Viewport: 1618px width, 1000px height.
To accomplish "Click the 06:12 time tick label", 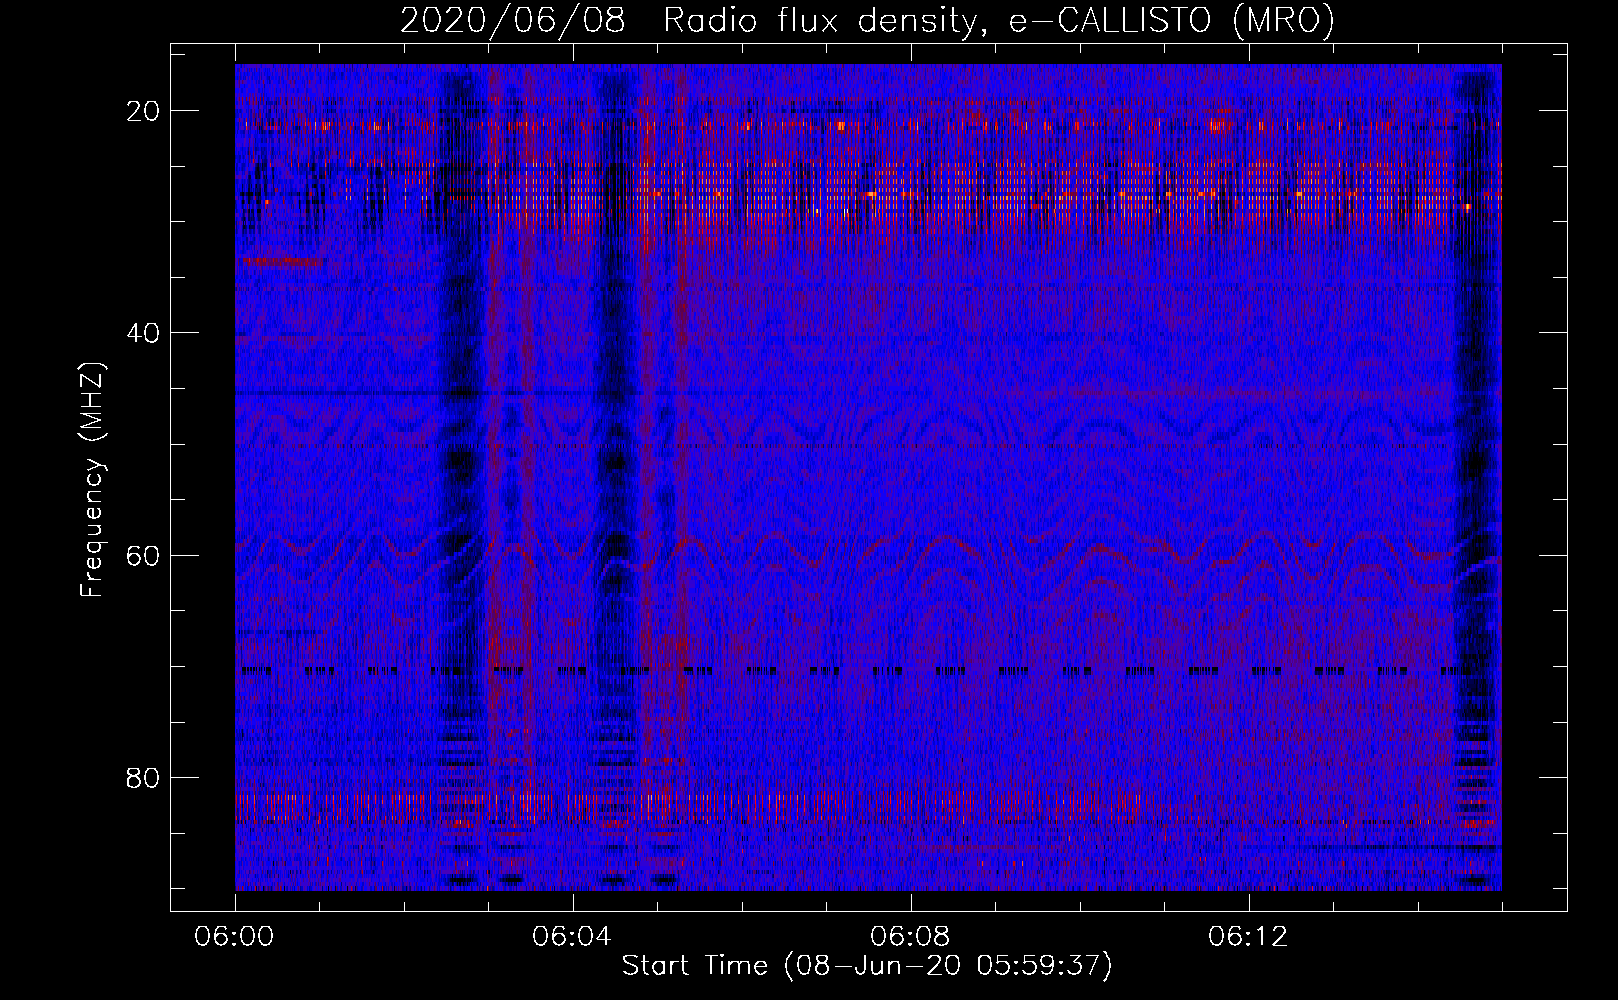I will coord(1248,937).
